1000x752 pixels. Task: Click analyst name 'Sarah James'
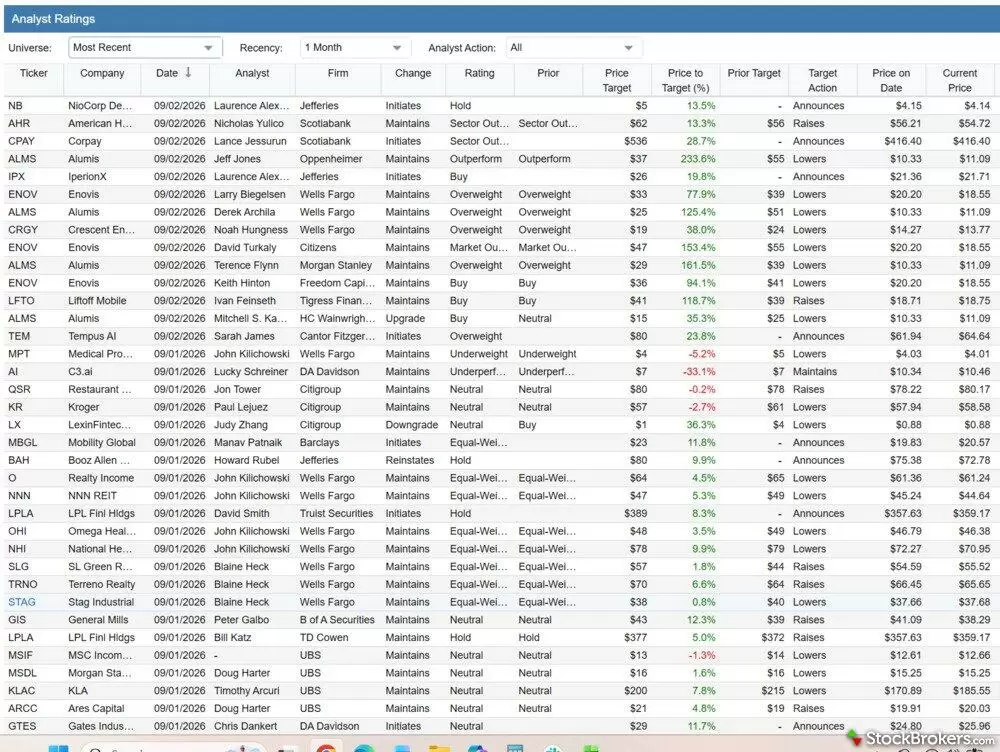coord(244,336)
